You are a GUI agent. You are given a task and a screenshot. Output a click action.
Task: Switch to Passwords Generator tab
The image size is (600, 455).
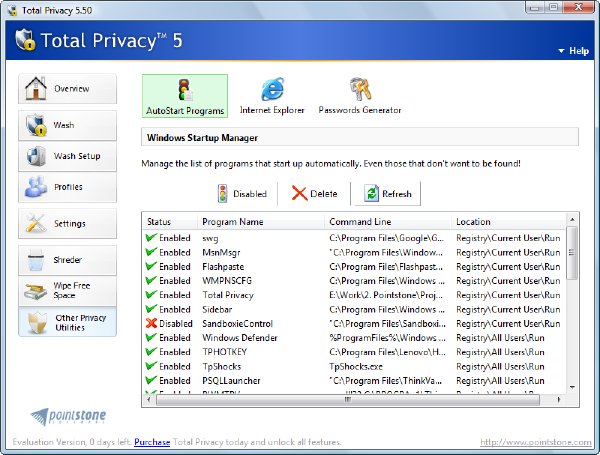pos(360,96)
